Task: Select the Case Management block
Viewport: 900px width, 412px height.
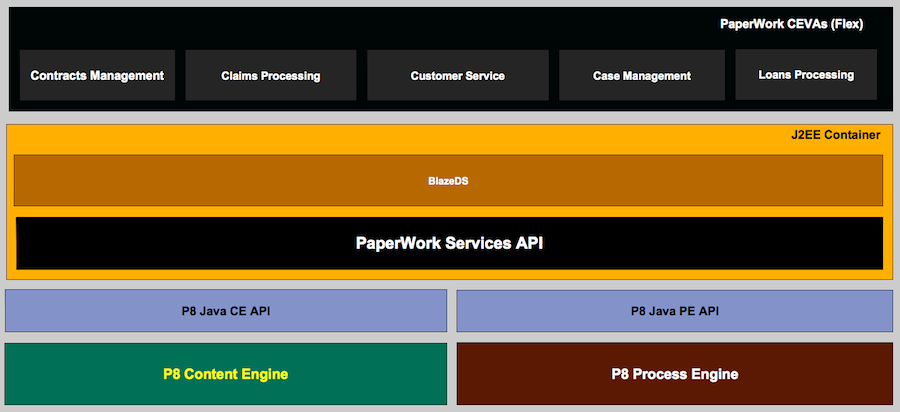Action: point(642,75)
